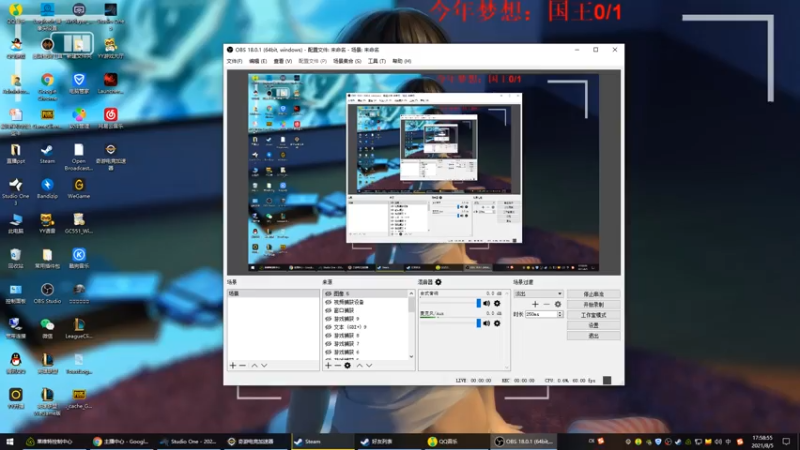800x450 pixels.
Task: Increase transition duration with up stepper
Action: tap(560, 313)
